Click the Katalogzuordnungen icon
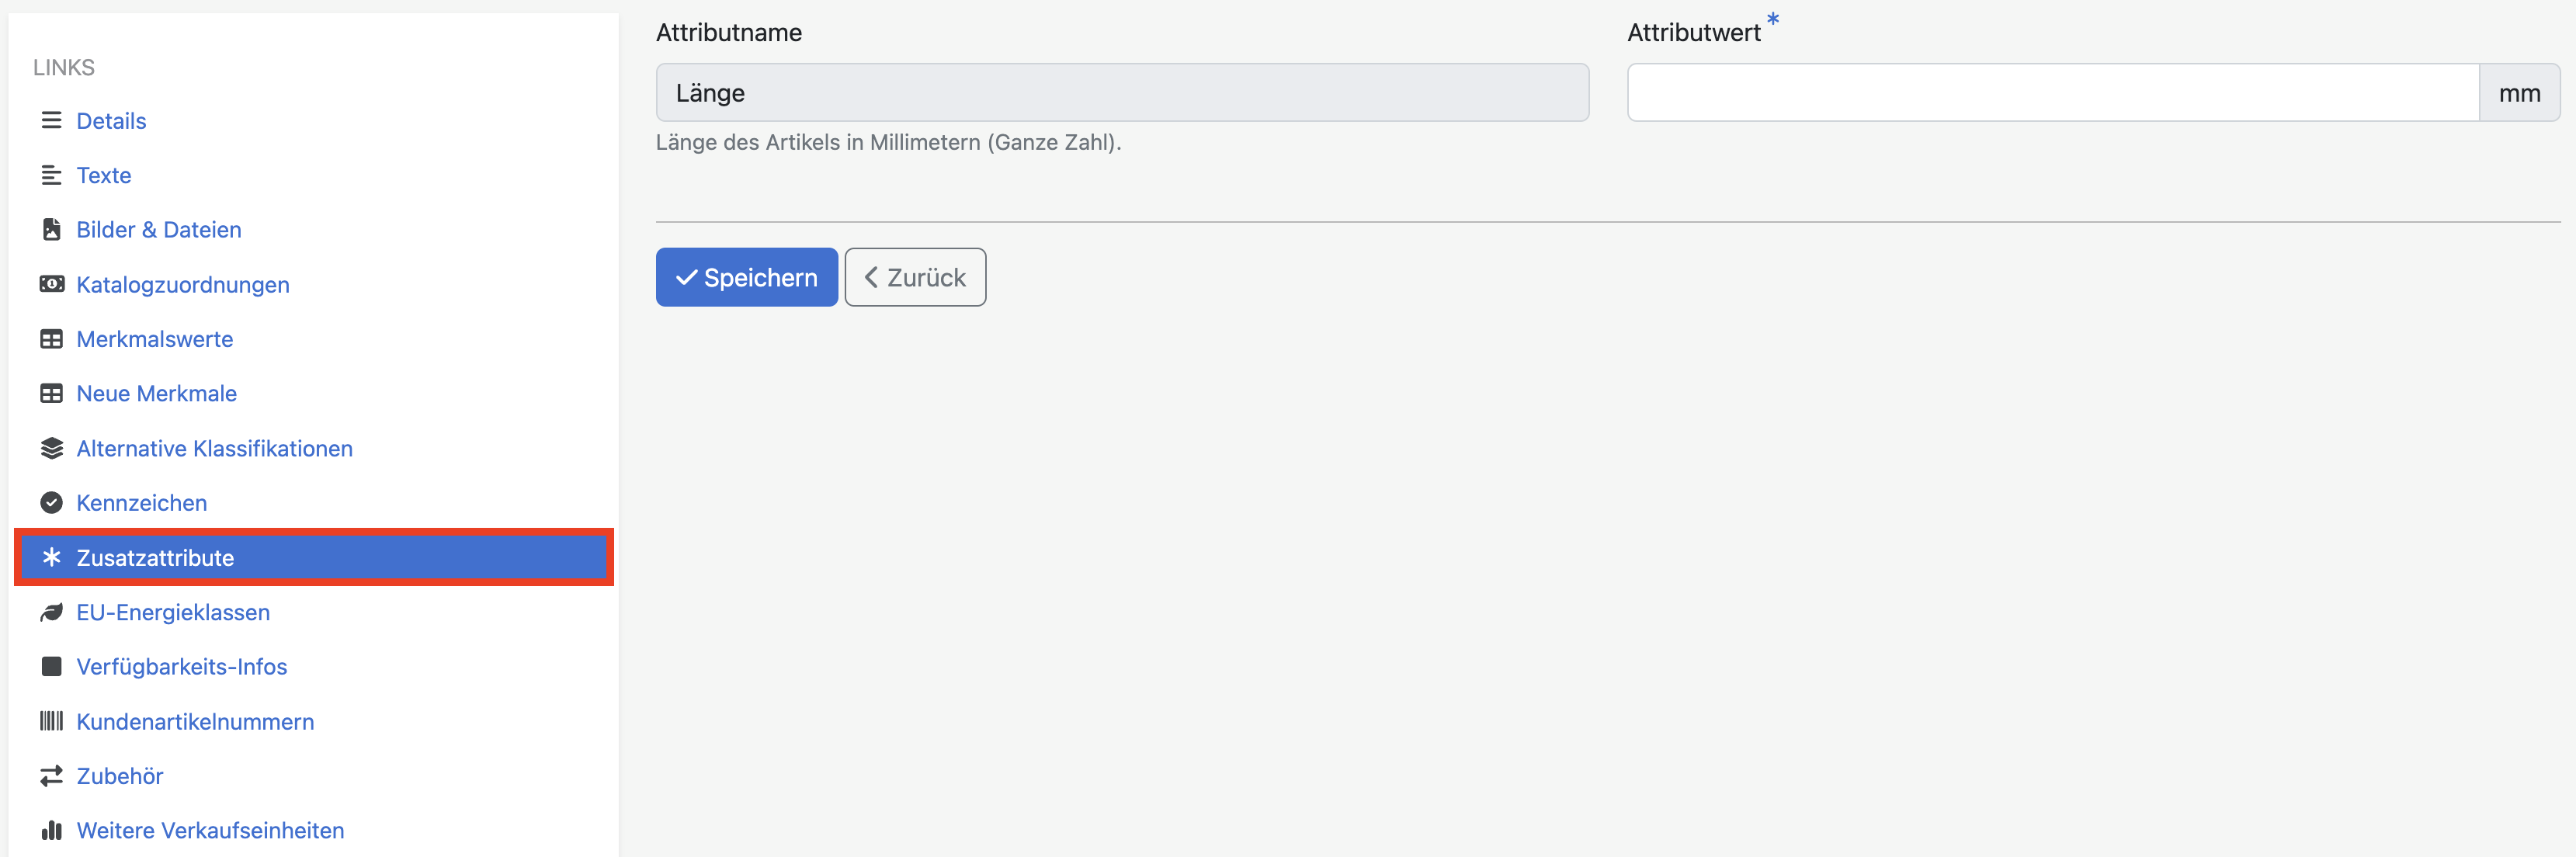The image size is (2576, 857). [51, 285]
